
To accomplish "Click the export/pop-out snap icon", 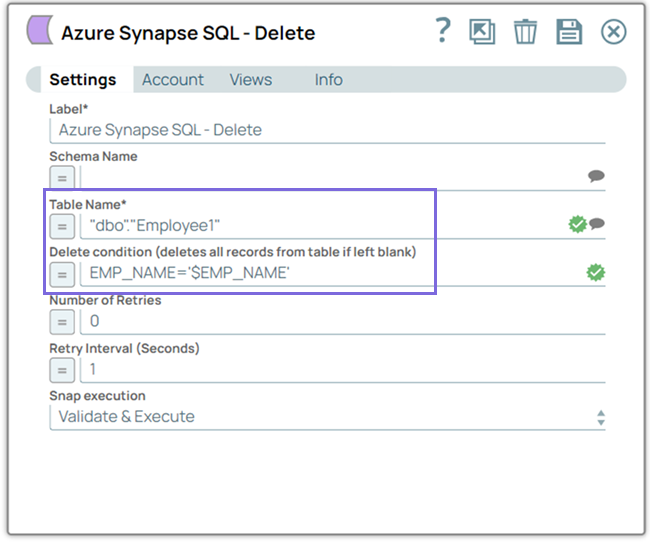I will (x=482, y=32).
